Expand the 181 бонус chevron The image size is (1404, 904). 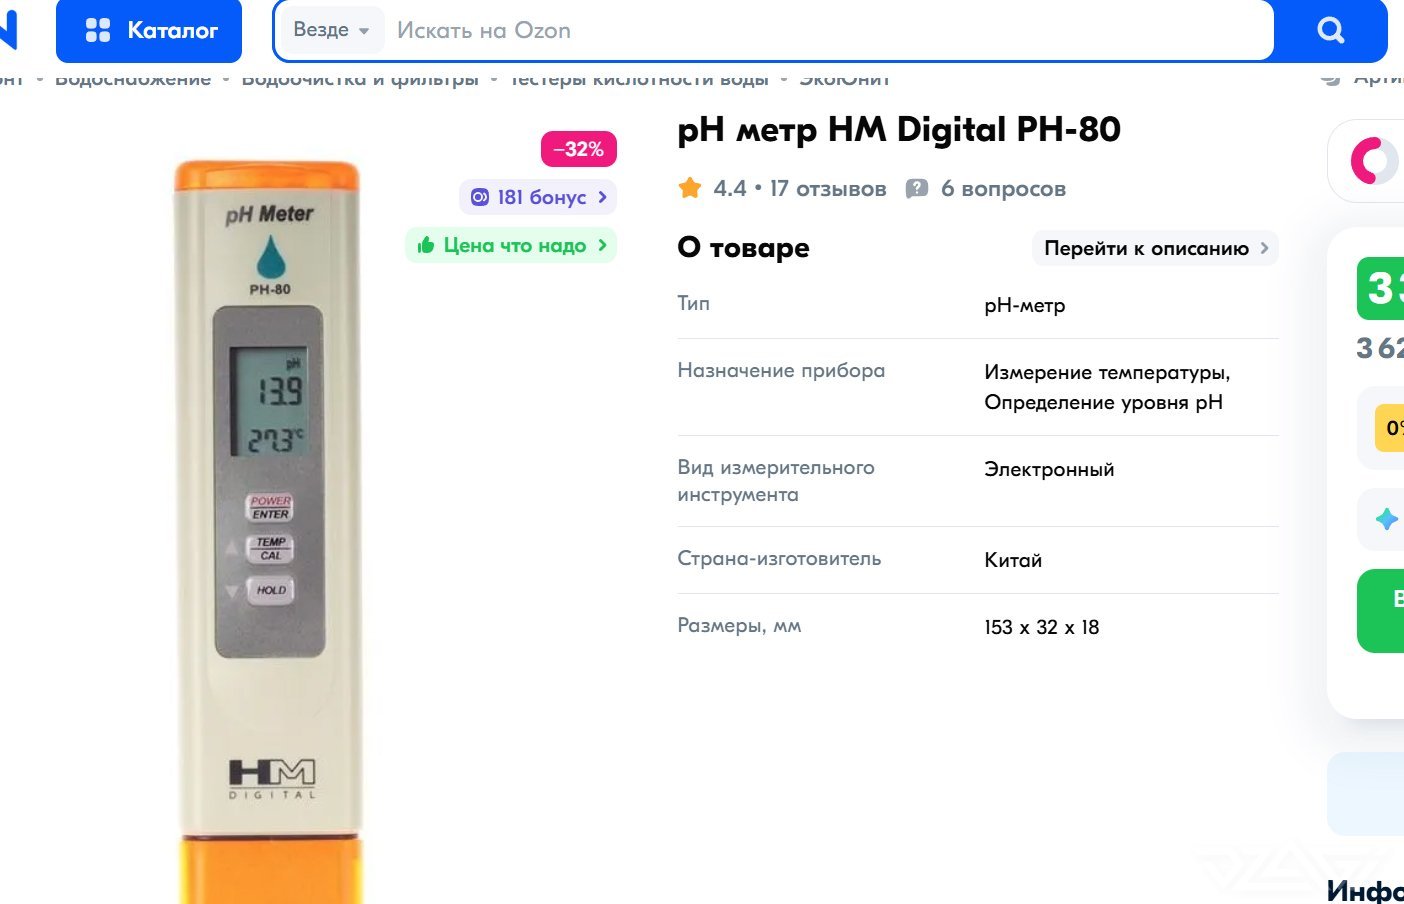pos(602,197)
